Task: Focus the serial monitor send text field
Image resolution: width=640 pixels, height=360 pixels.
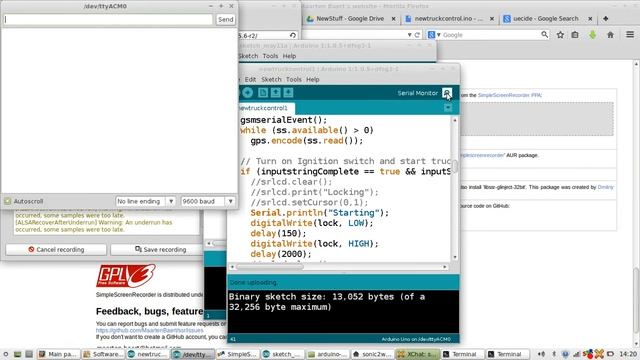Action: (x=108, y=19)
